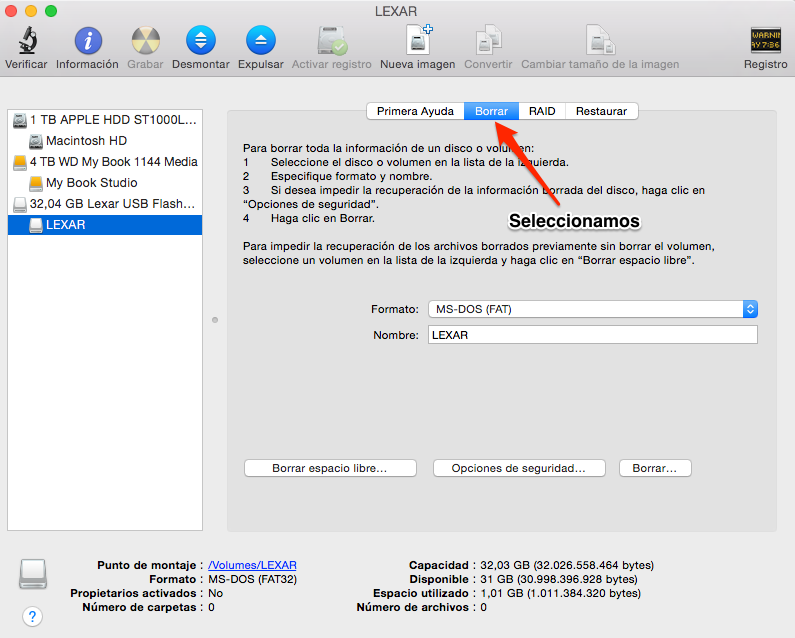Open the RAID tab
This screenshot has height=638, width=795.
pyautogui.click(x=542, y=111)
